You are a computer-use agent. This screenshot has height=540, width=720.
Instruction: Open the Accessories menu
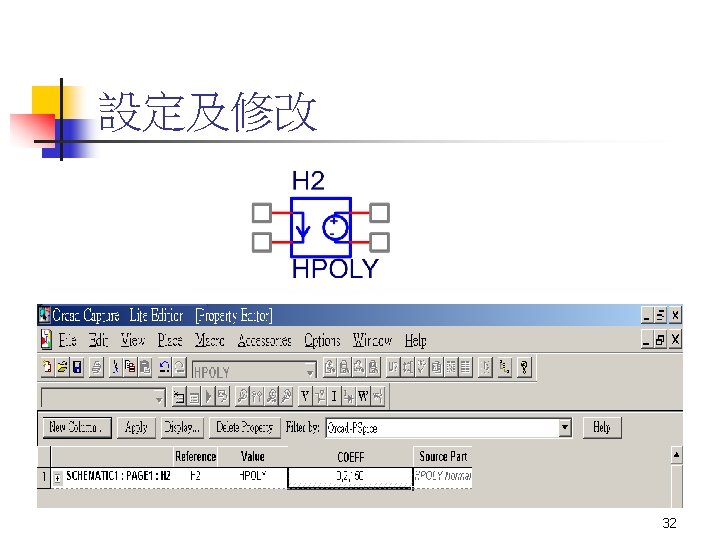coord(264,340)
